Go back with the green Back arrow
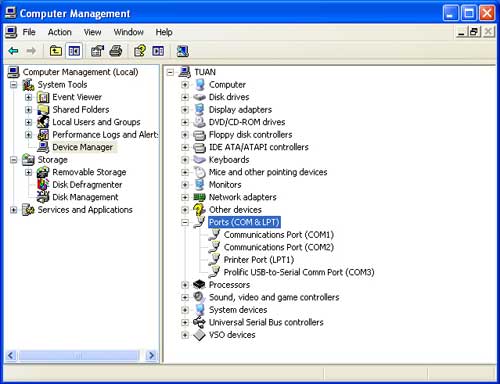500x384 pixels. pos(14,51)
